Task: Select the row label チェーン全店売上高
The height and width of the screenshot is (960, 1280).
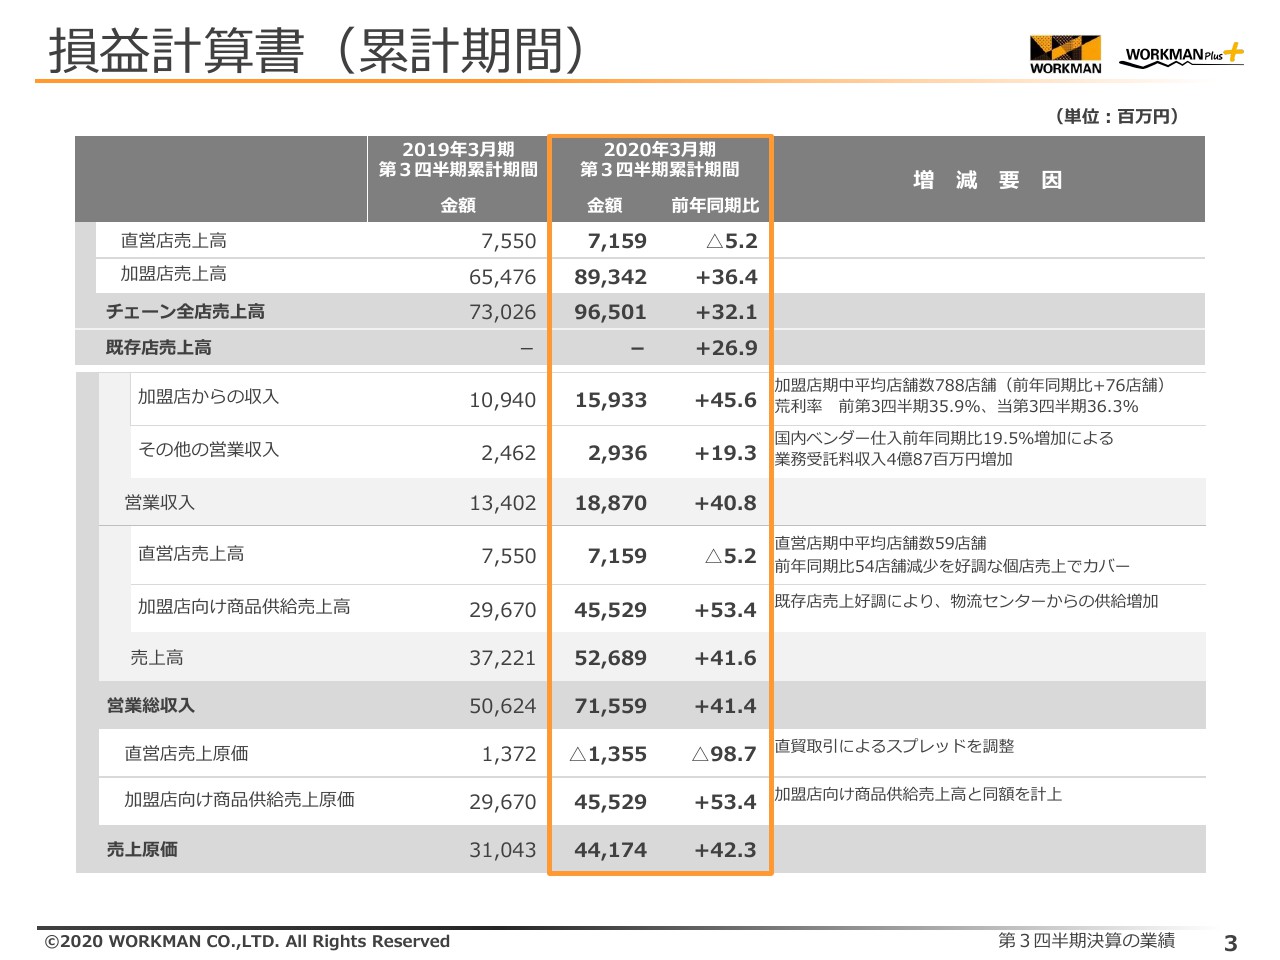Action: click(x=185, y=312)
